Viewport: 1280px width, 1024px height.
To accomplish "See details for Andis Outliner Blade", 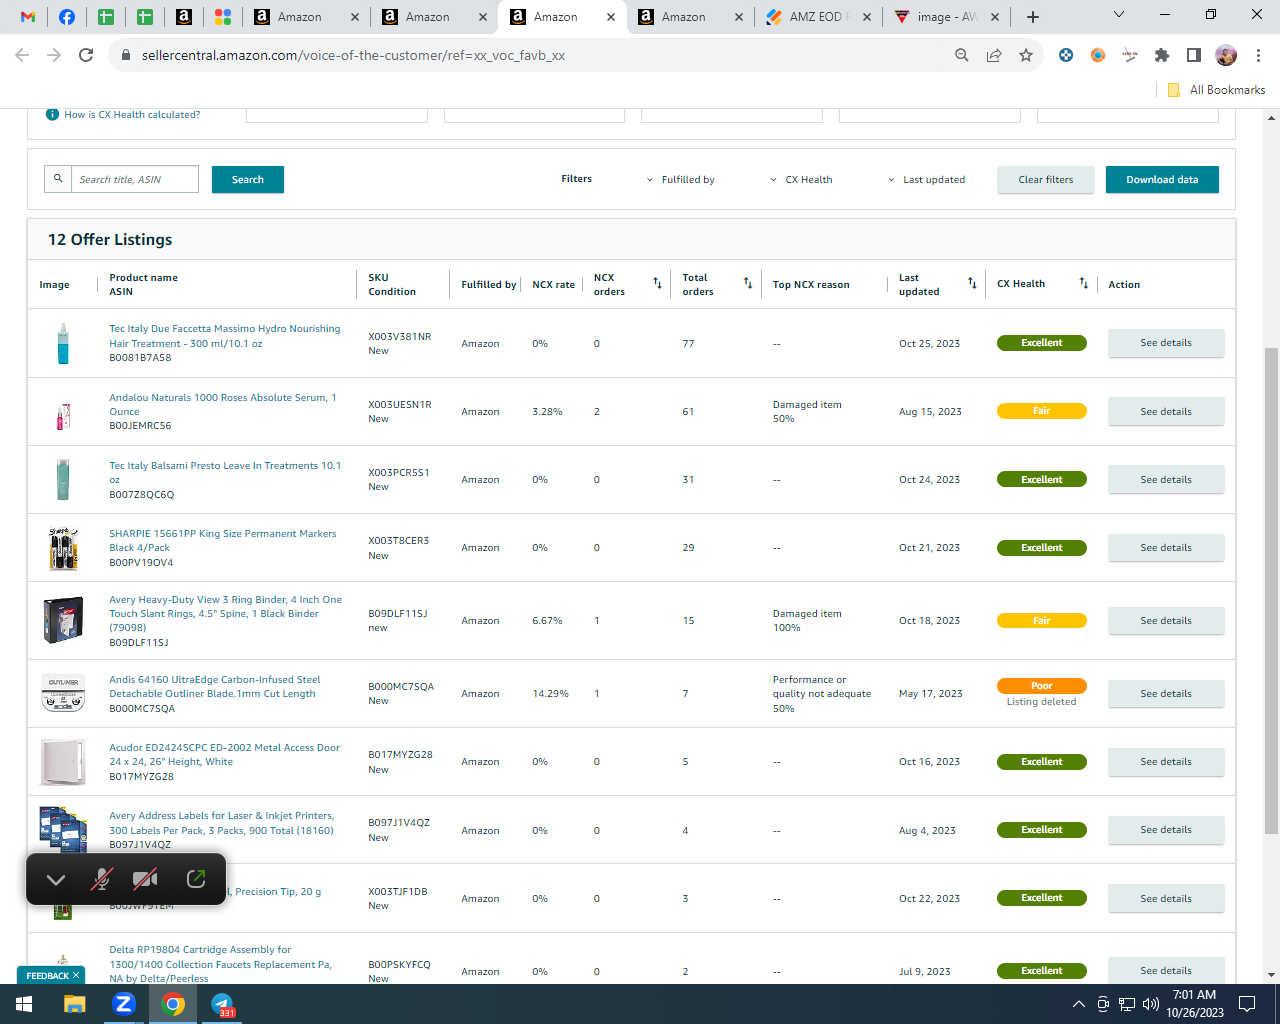I will point(1166,694).
